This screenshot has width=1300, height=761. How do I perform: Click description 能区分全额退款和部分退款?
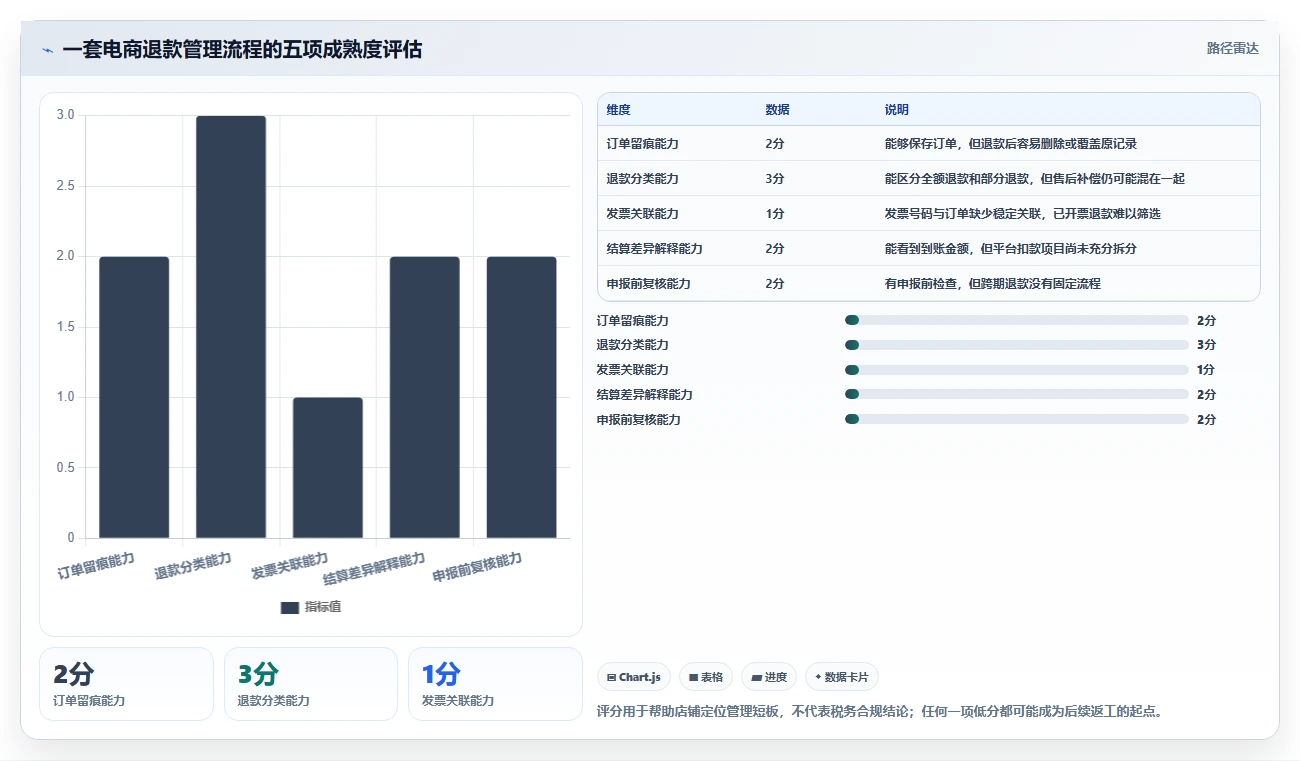[x=956, y=179]
